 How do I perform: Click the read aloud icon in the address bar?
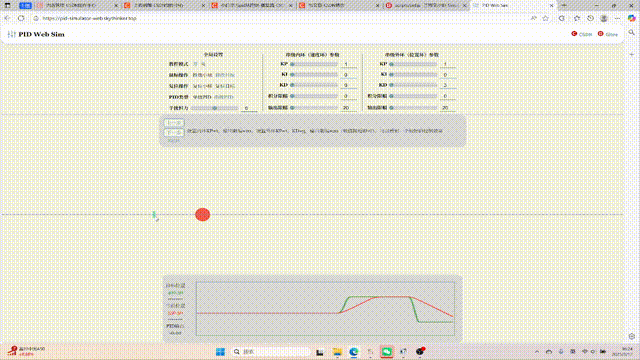coord(533,18)
